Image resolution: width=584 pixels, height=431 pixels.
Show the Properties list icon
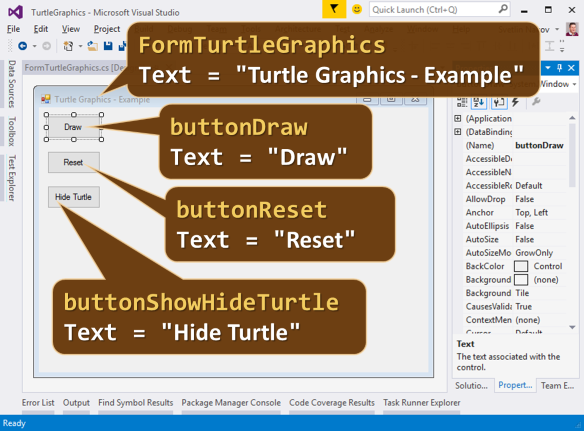[499, 102]
